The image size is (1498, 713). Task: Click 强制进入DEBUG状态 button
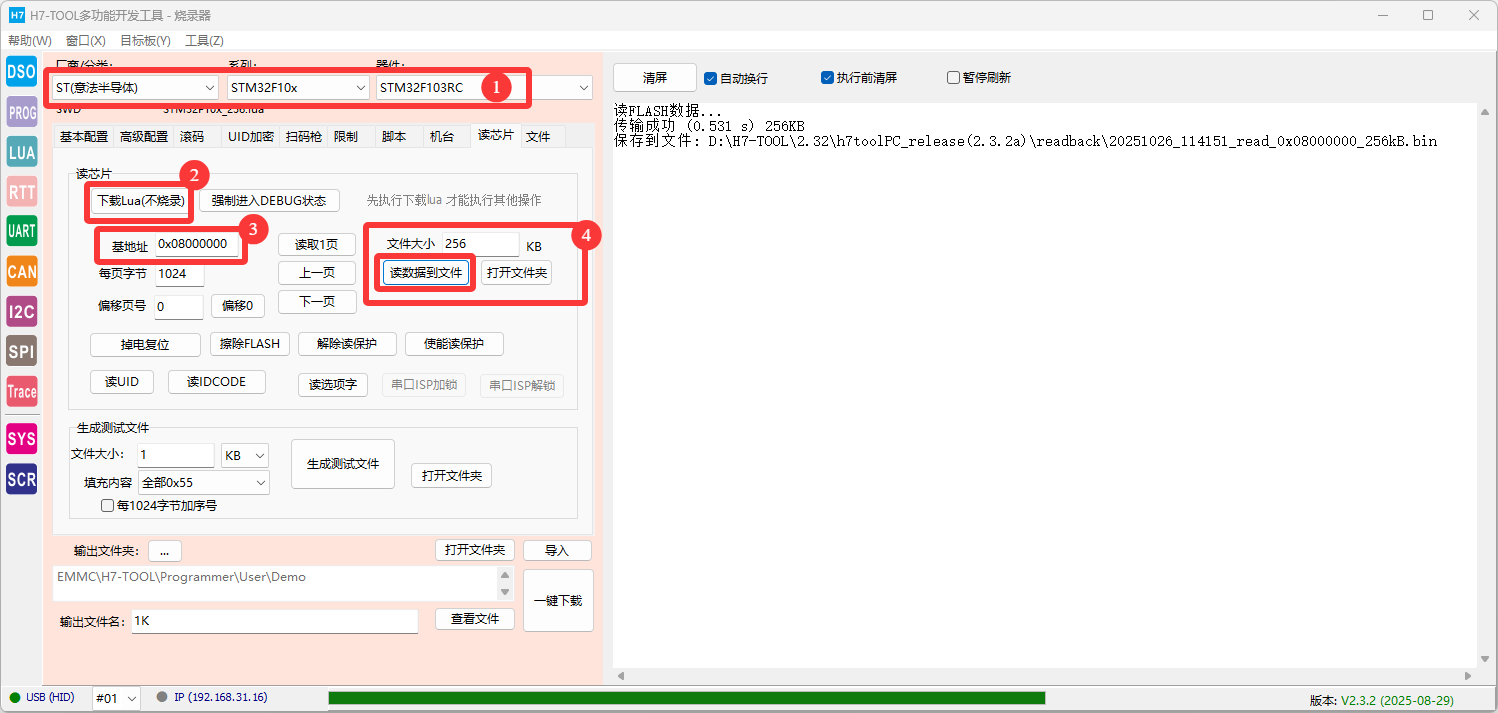[x=269, y=201]
